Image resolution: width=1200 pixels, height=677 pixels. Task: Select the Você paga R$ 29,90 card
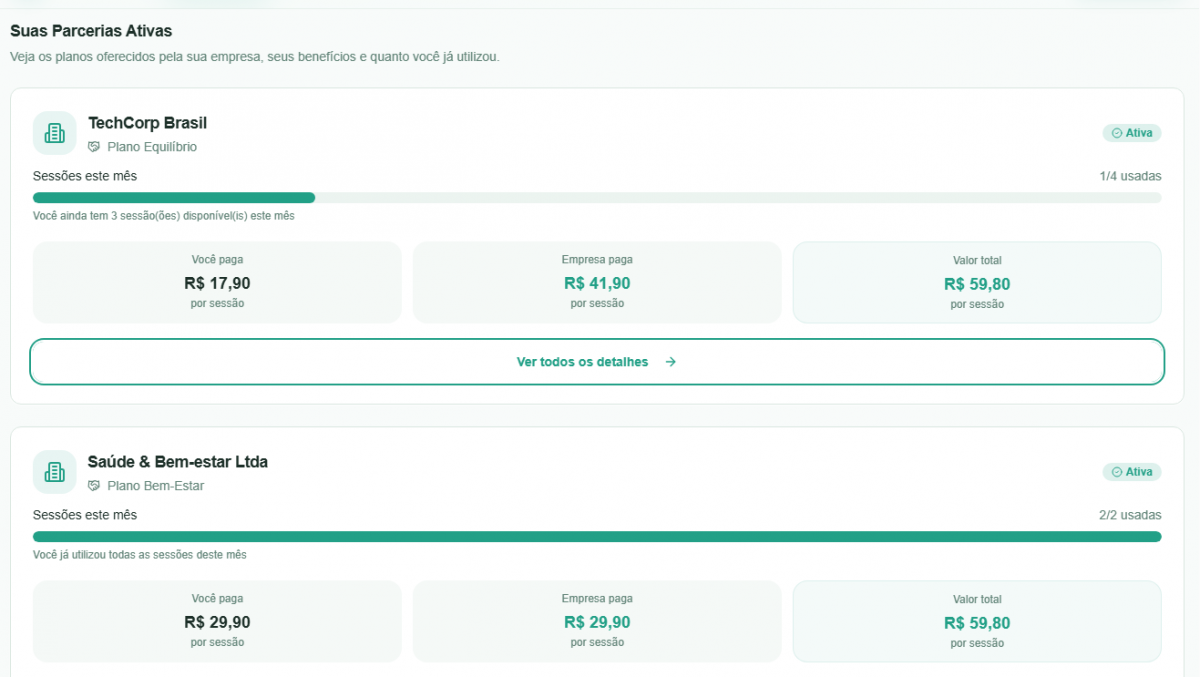[x=217, y=621]
